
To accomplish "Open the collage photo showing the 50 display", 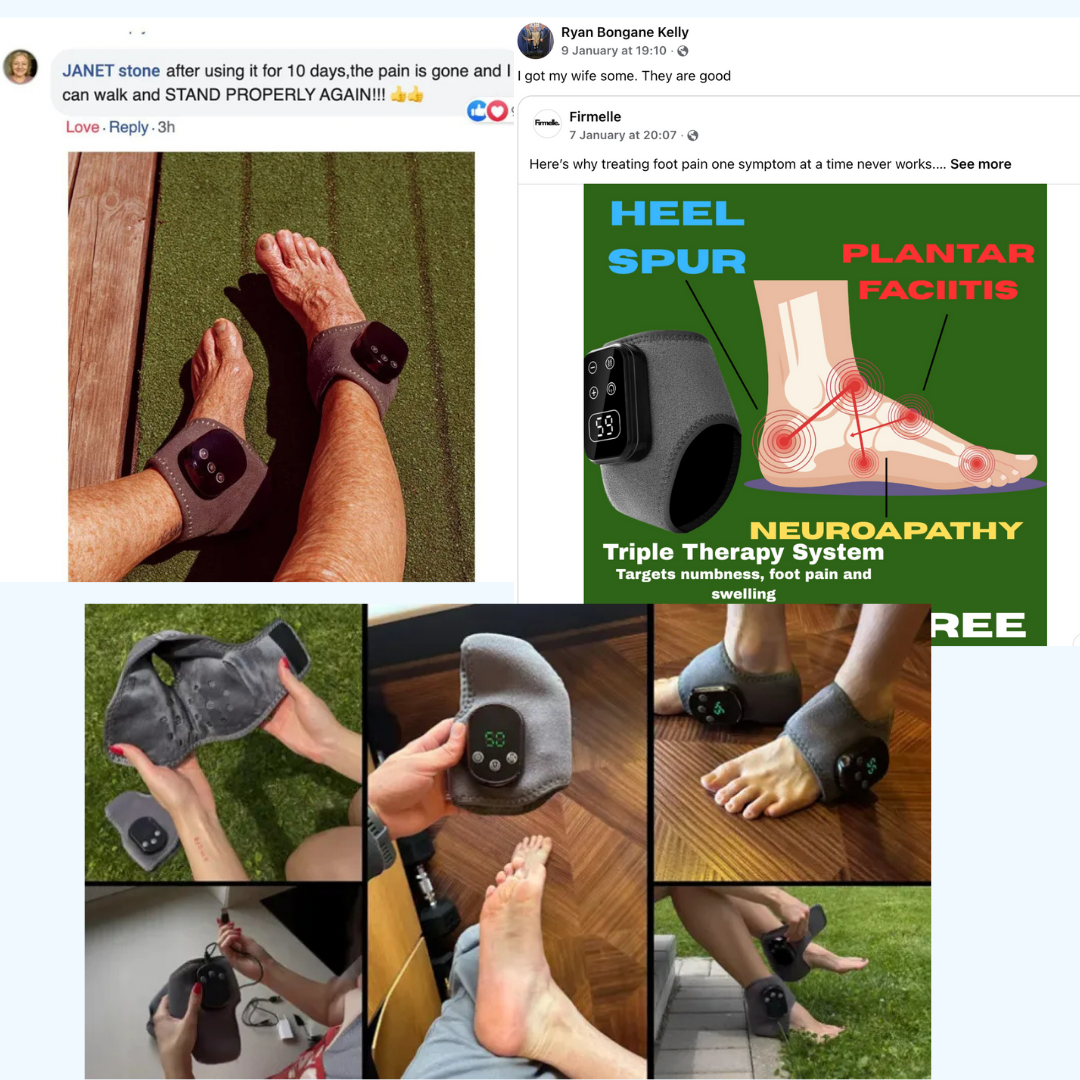I will tap(510, 841).
